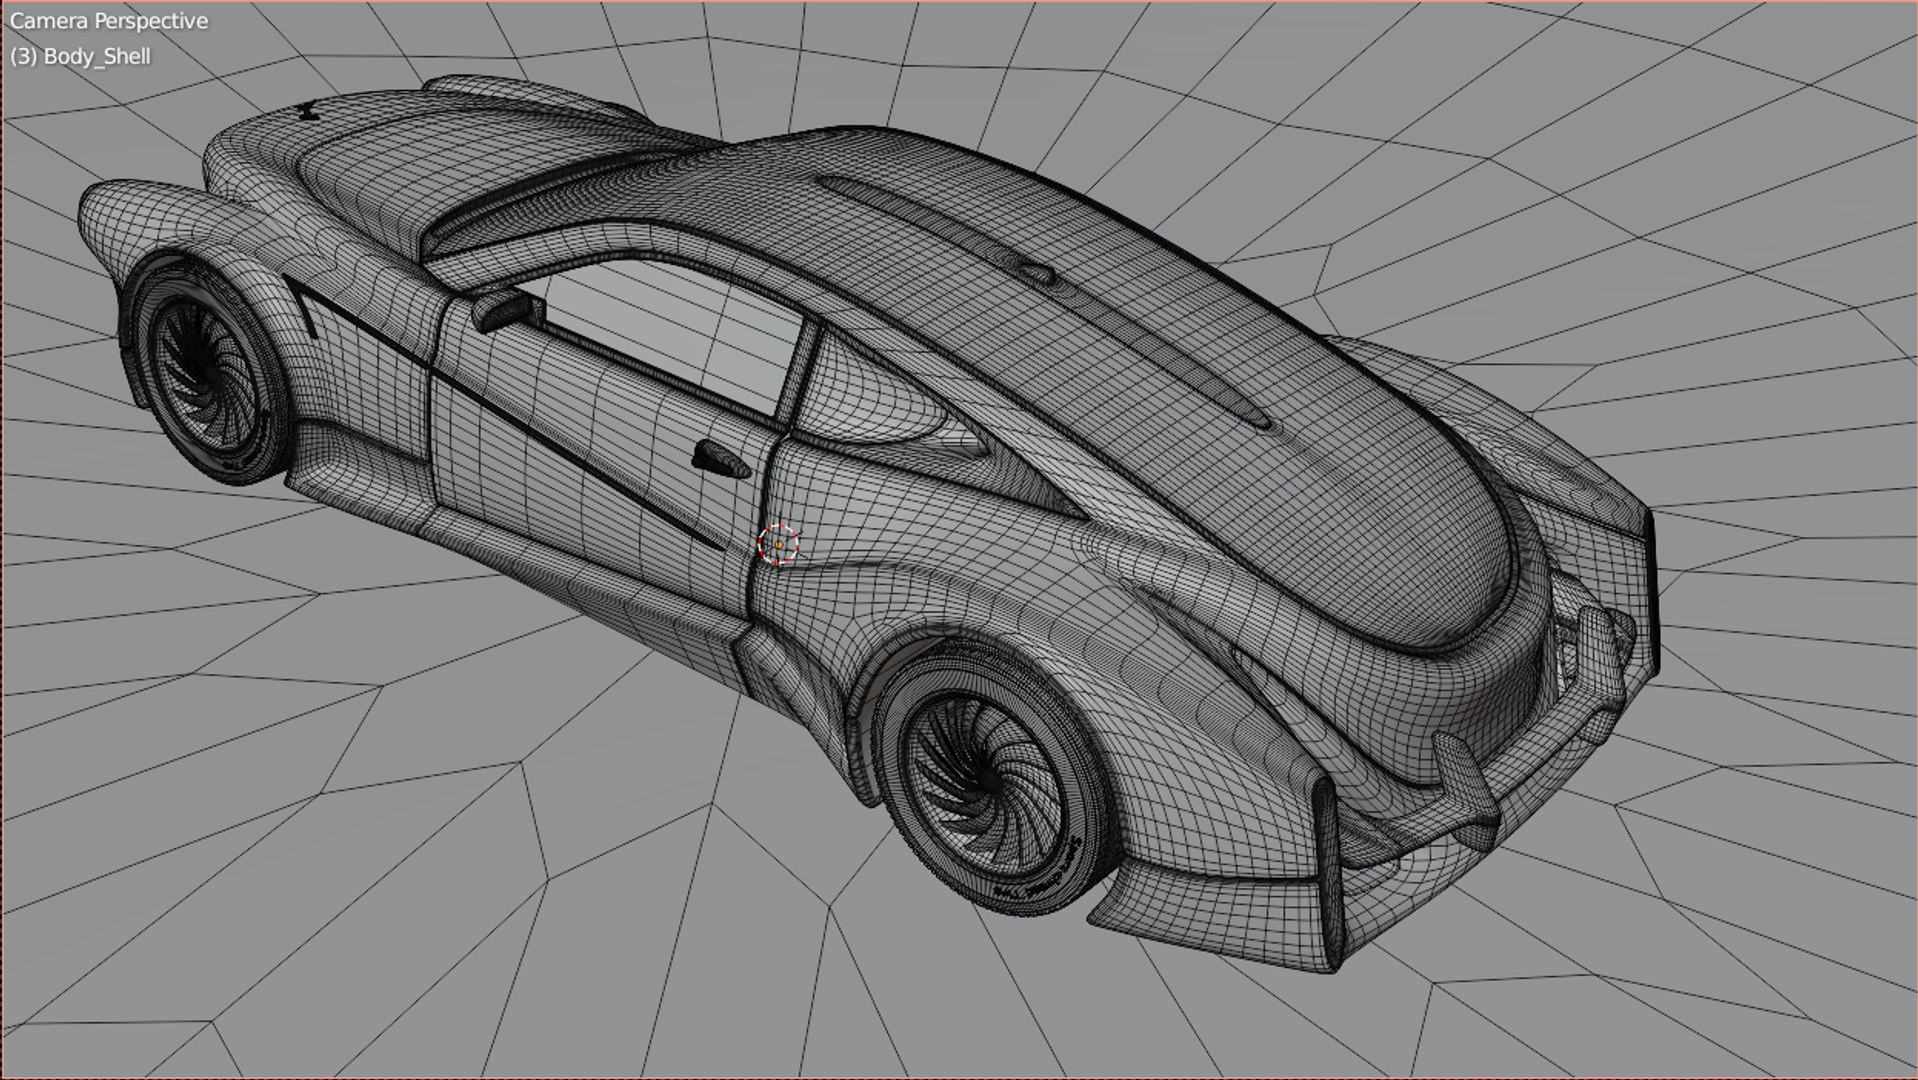Viewport: 1918px width, 1080px height.
Task: Click the door handle on the car body
Action: coord(720,458)
